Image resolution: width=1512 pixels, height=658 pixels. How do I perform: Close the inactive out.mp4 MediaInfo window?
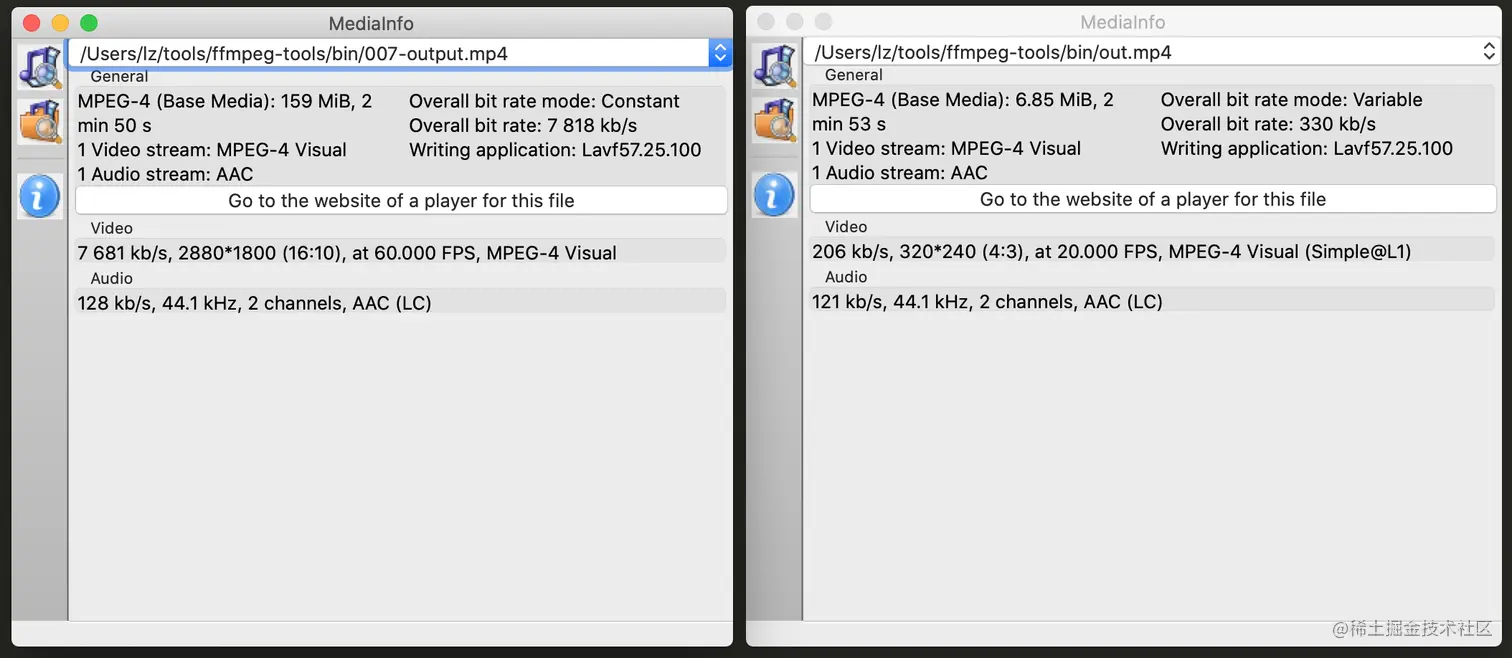[x=767, y=22]
